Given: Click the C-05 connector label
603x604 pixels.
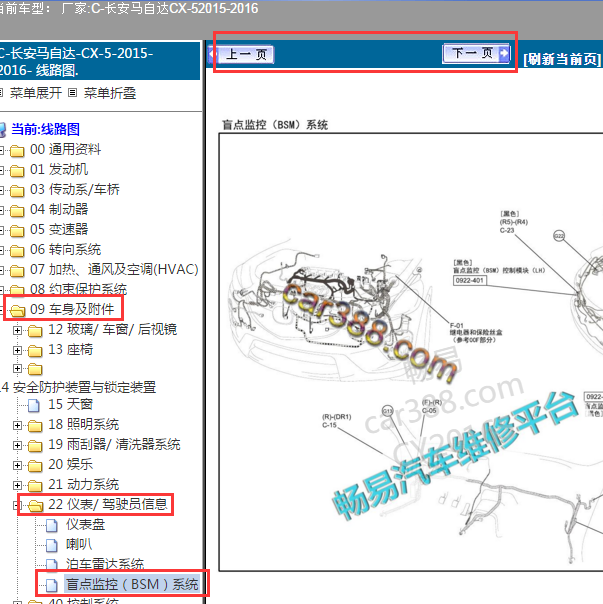Looking at the screenshot, I should (x=429, y=411).
